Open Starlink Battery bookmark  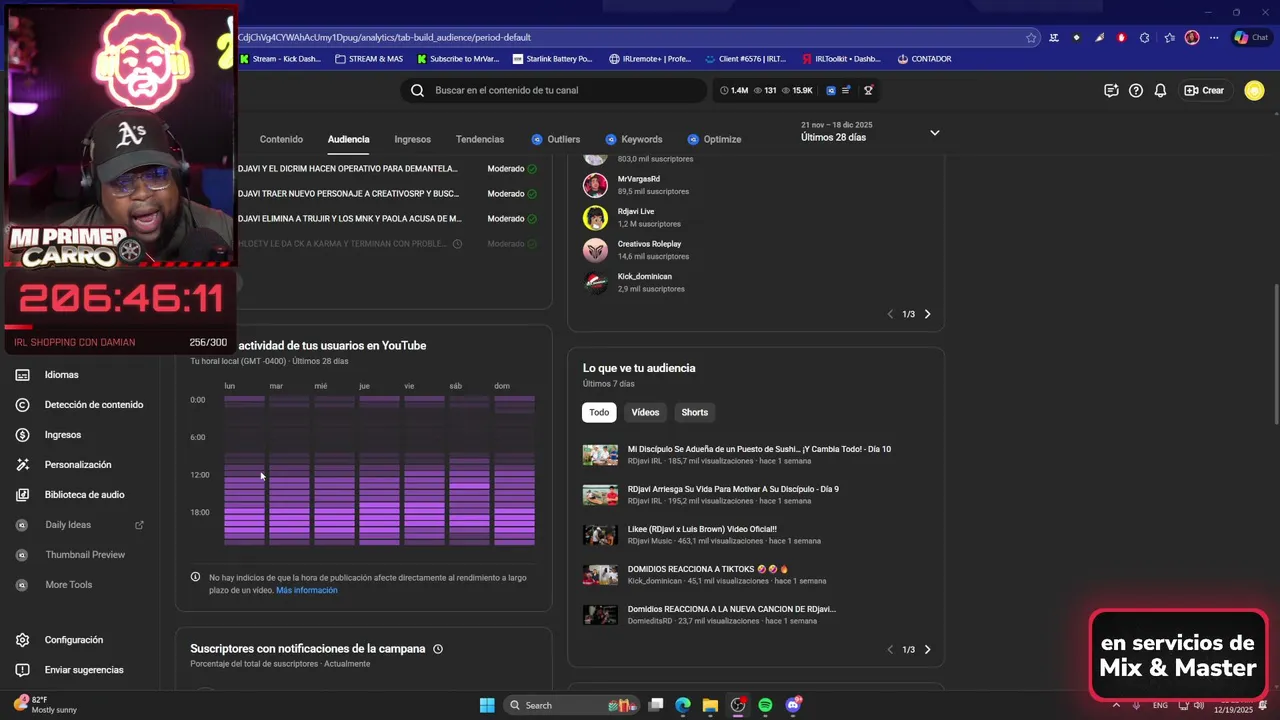(552, 59)
